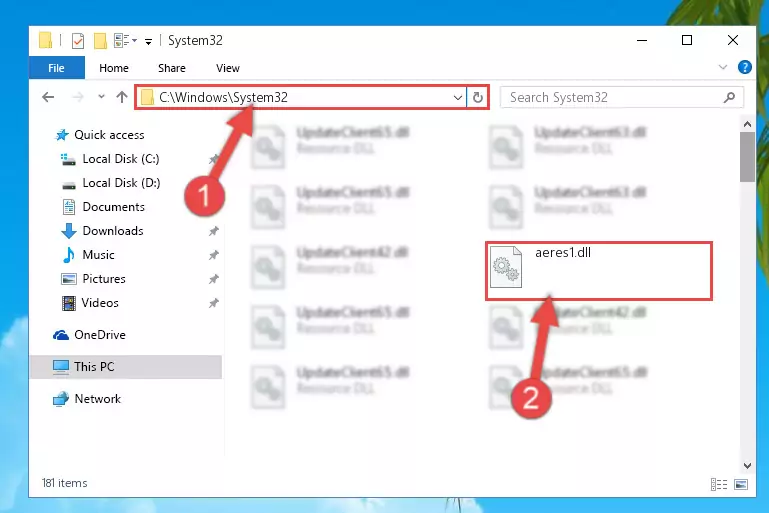Go forward with the right arrow
This screenshot has height=513, width=769.
tap(78, 97)
